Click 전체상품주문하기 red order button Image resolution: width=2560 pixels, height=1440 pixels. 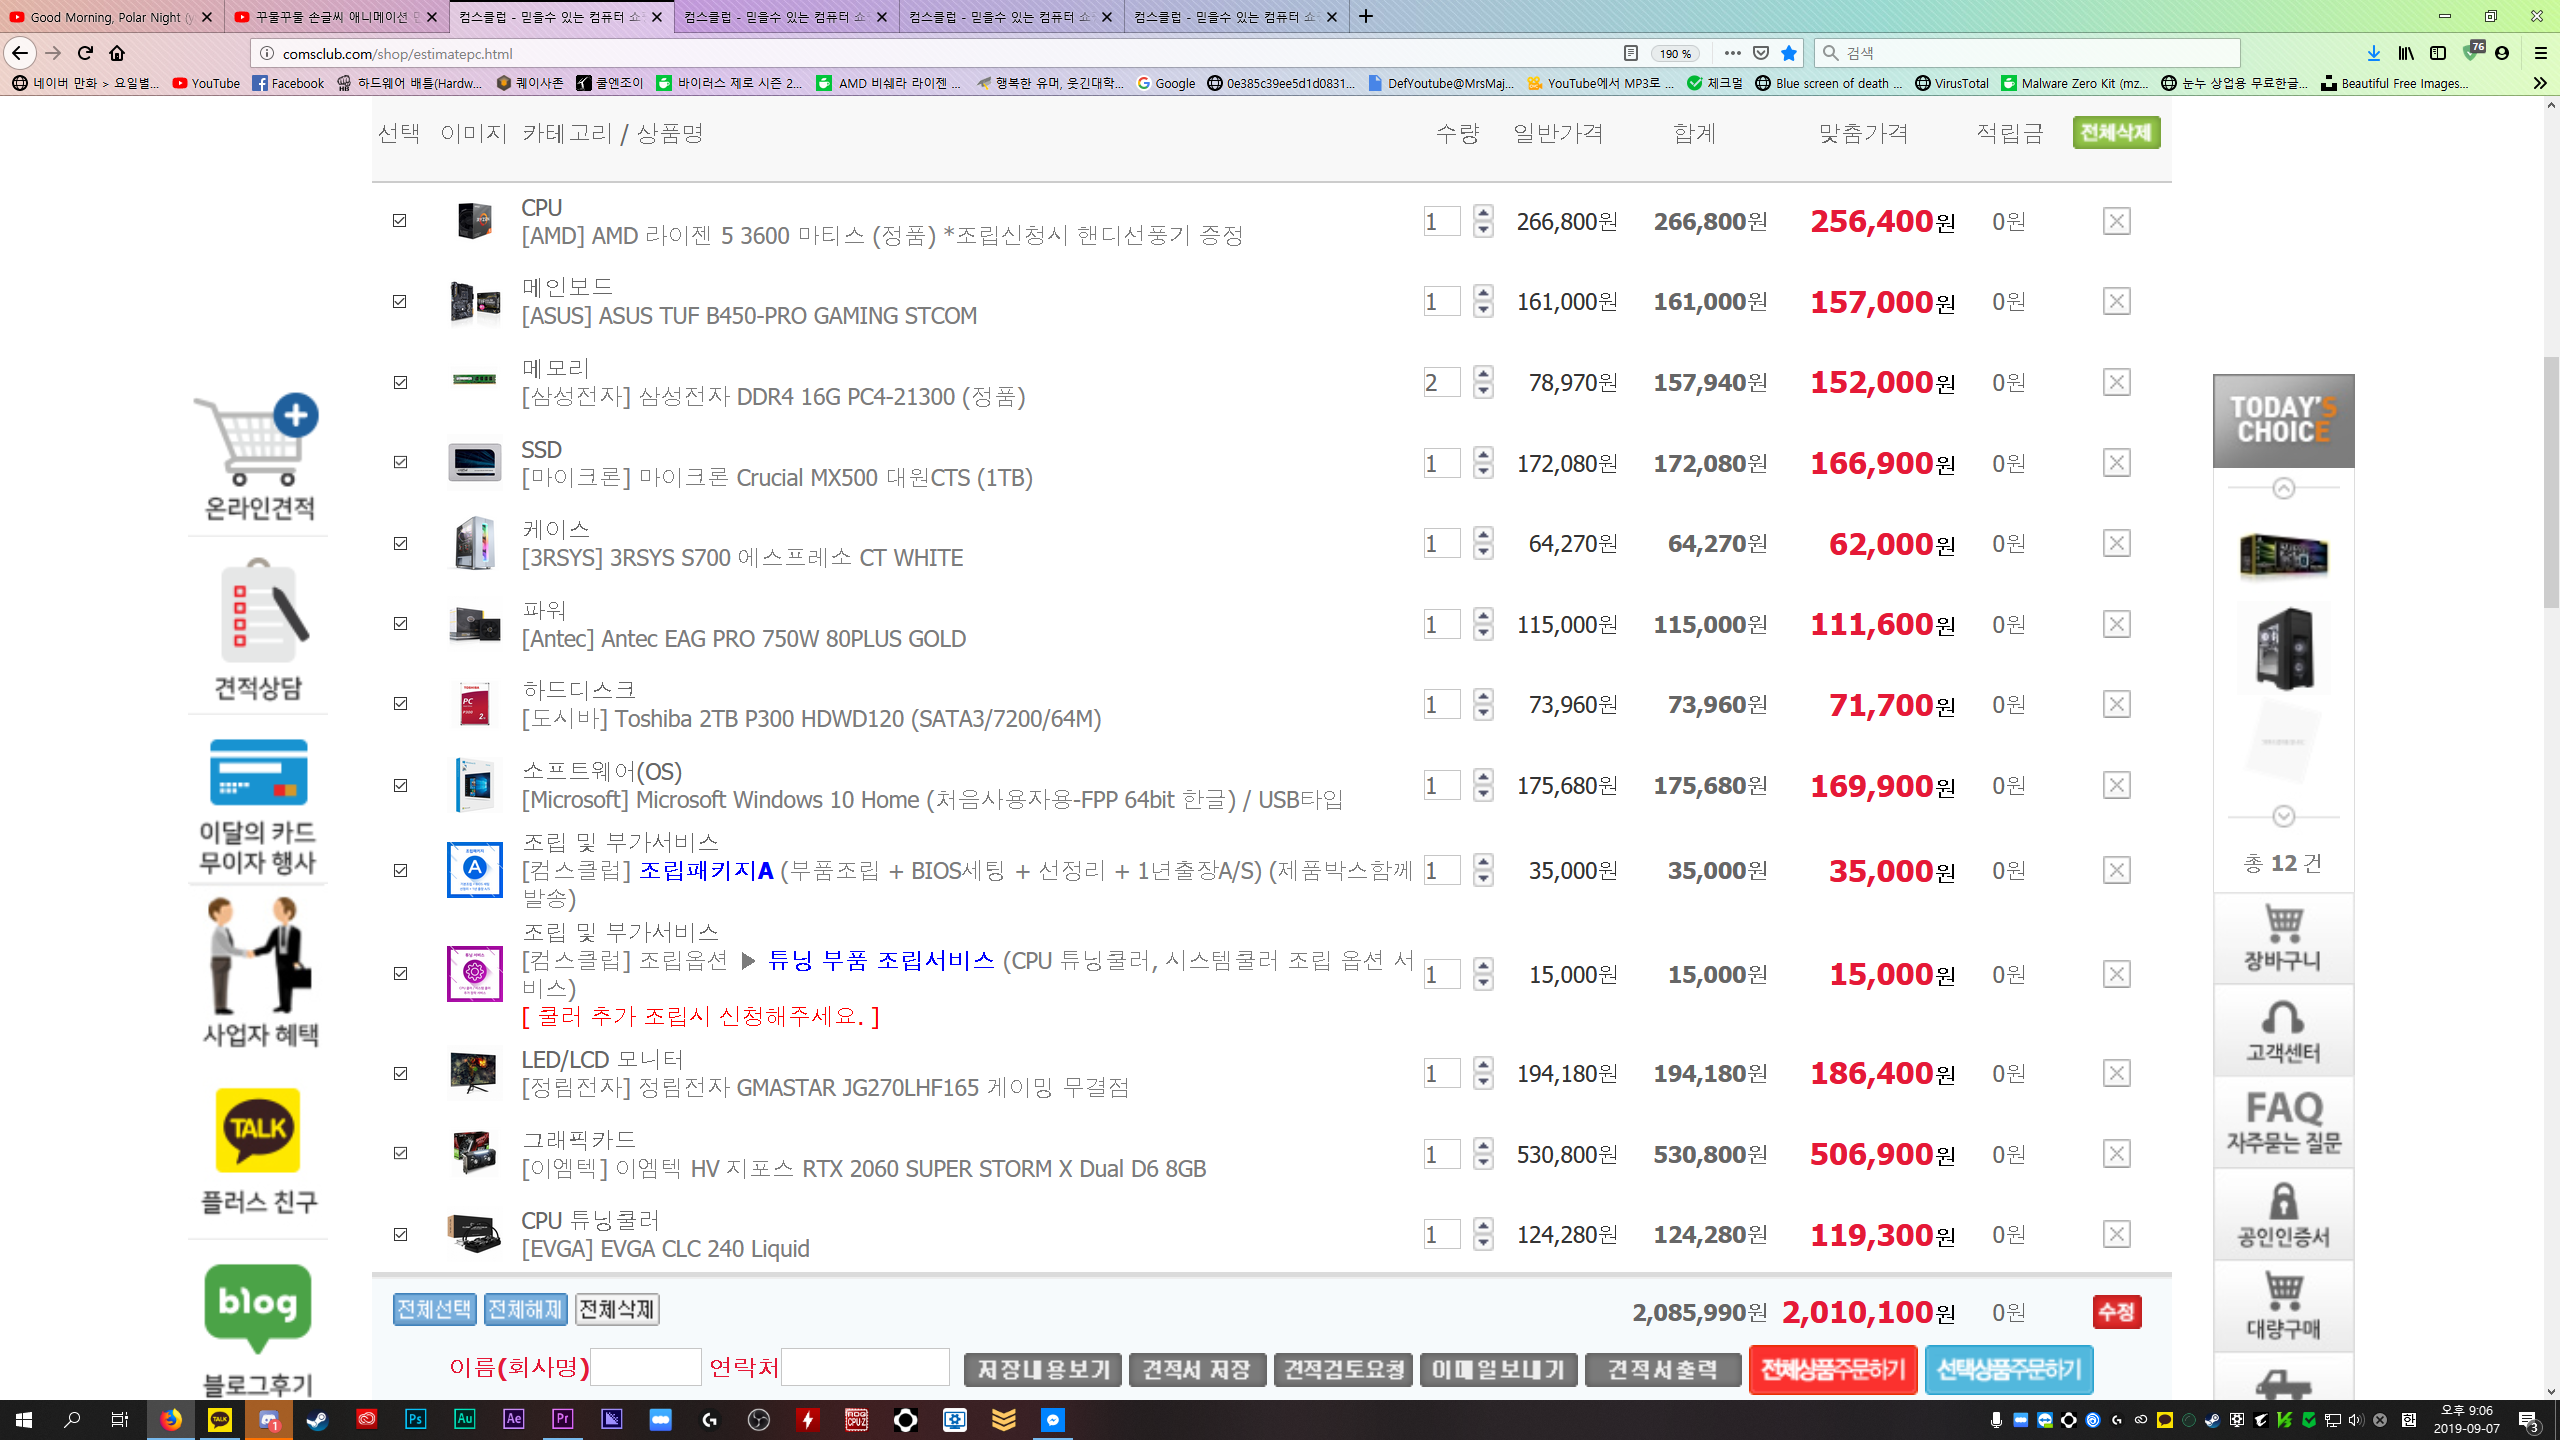pyautogui.click(x=1832, y=1369)
